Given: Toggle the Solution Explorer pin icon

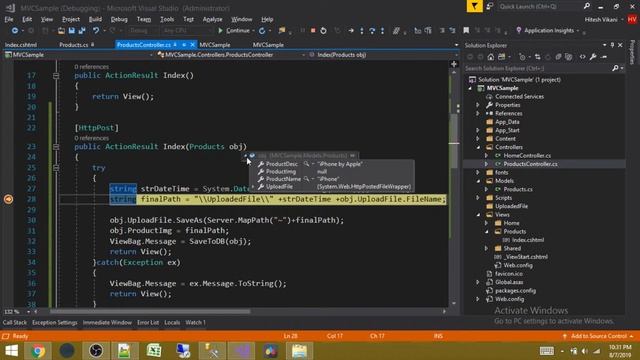Looking at the screenshot, I should [x=612, y=45].
